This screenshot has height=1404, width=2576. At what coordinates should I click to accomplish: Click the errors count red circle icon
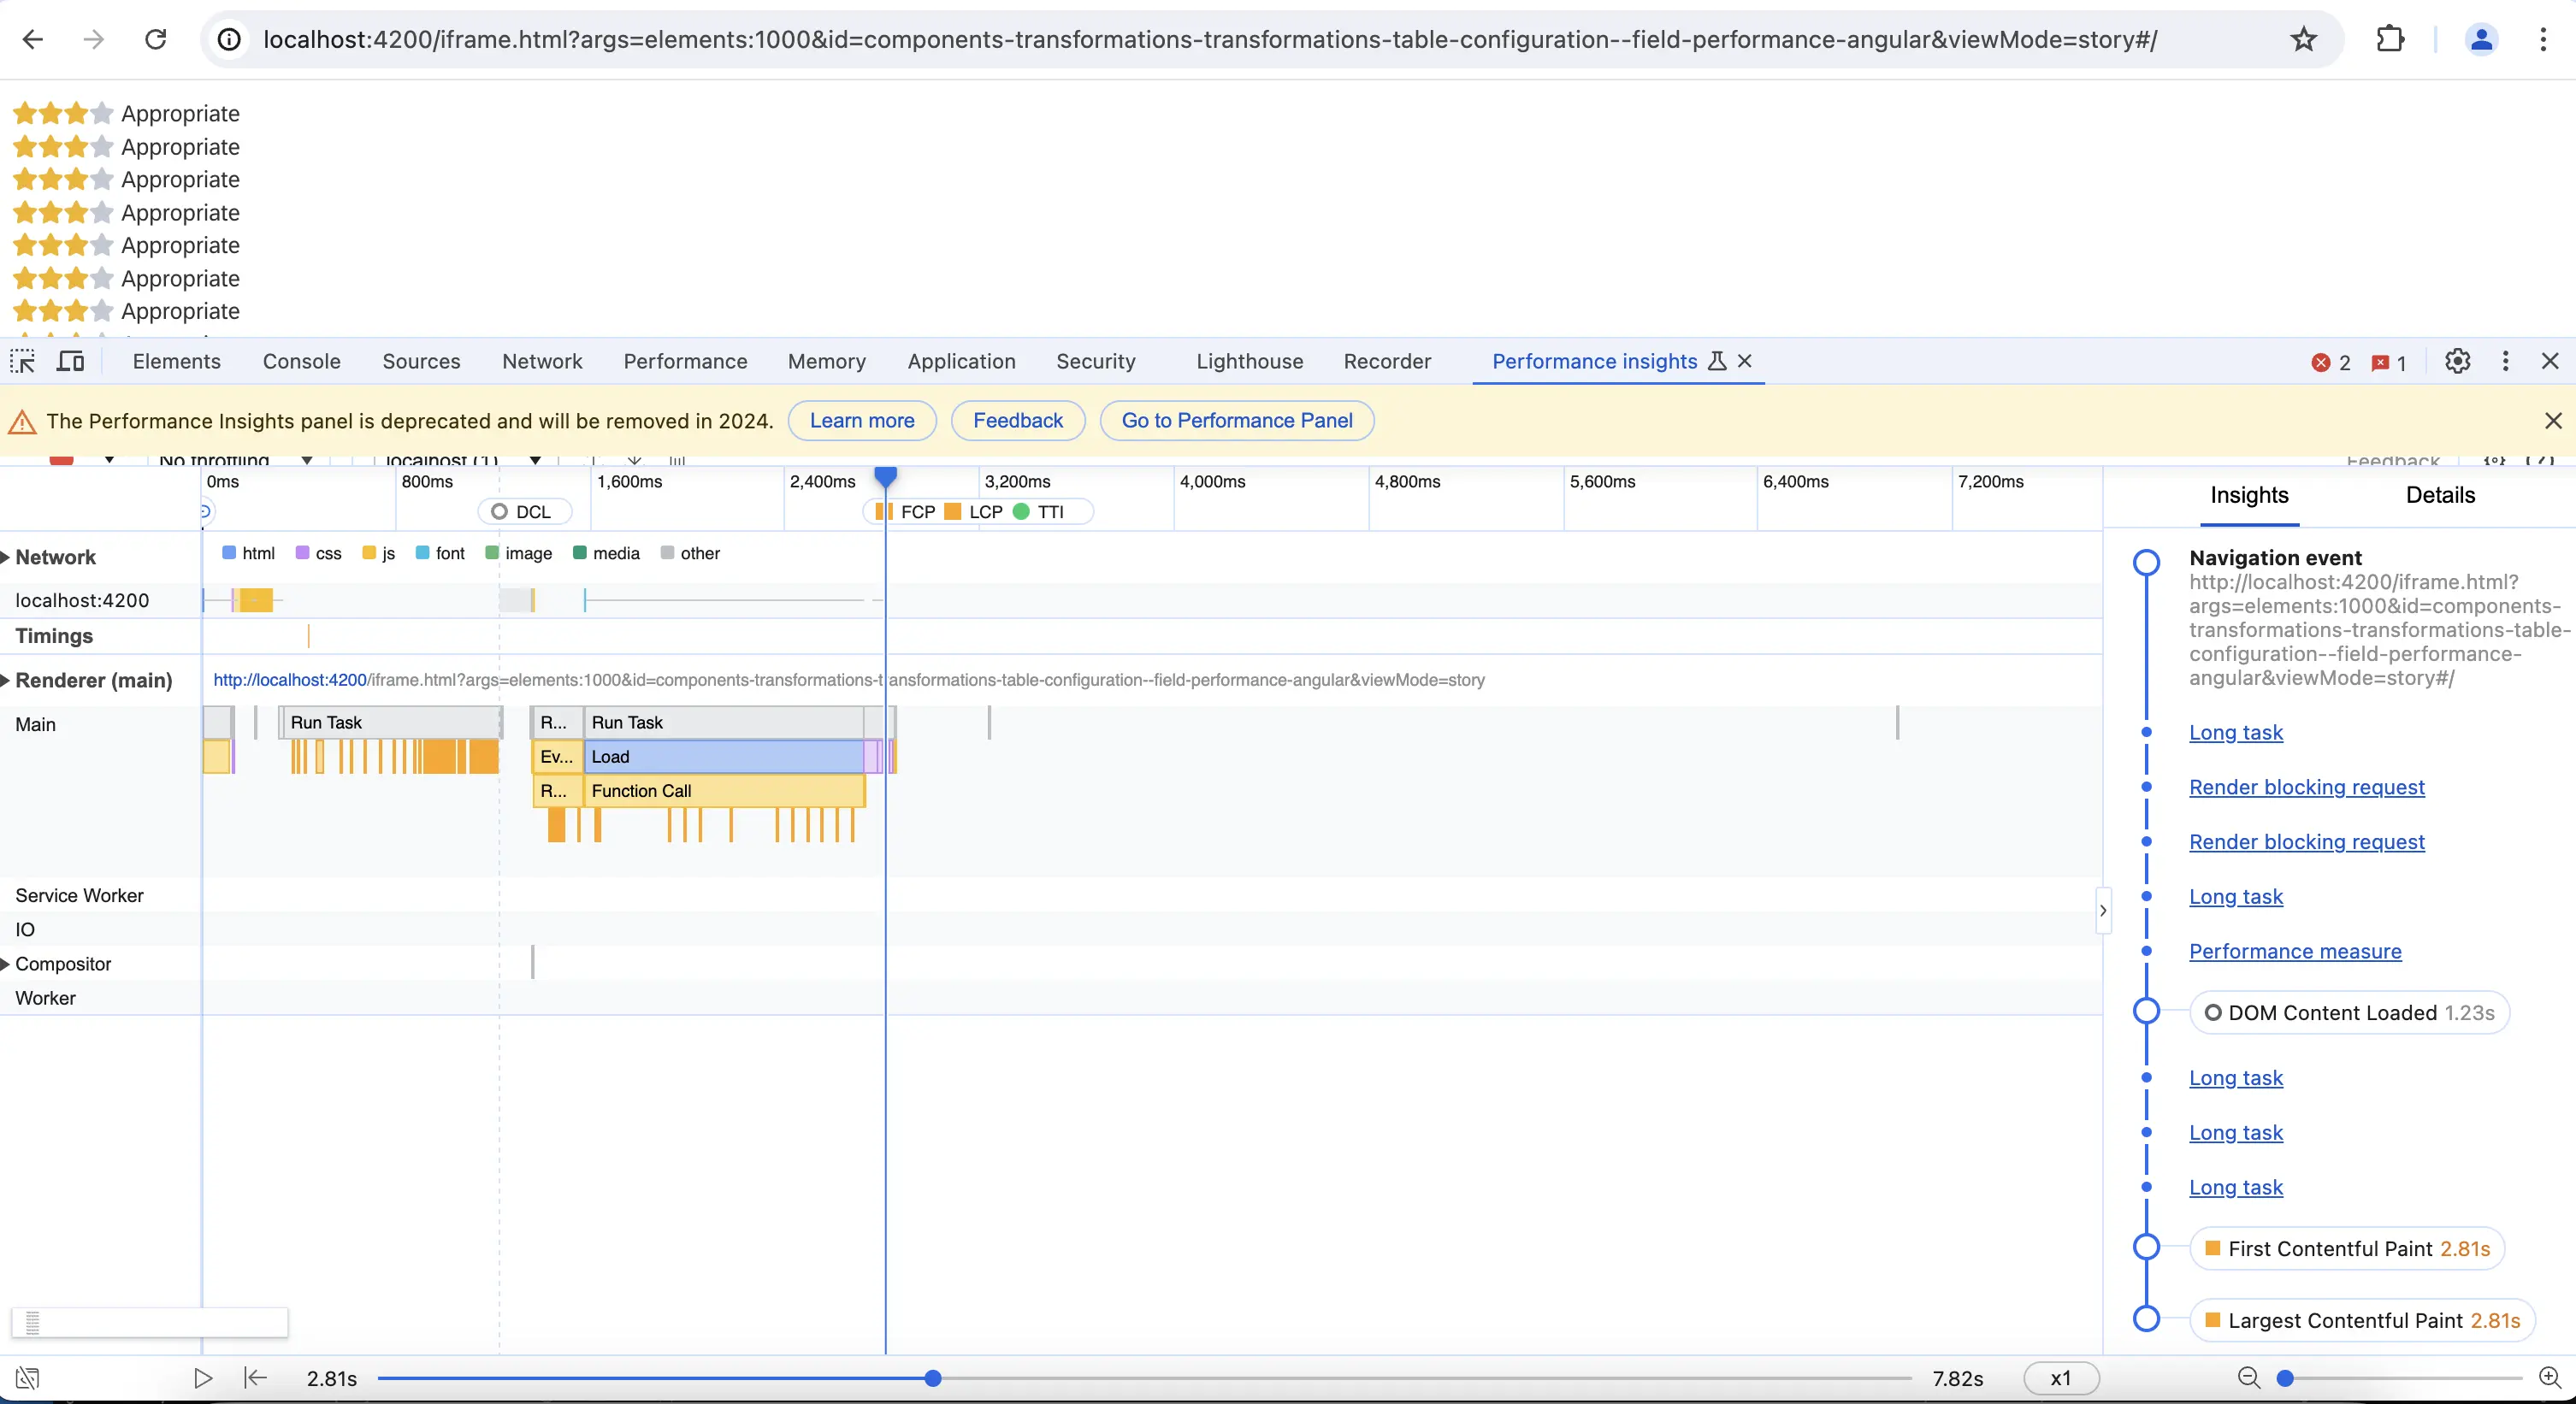tap(2320, 362)
